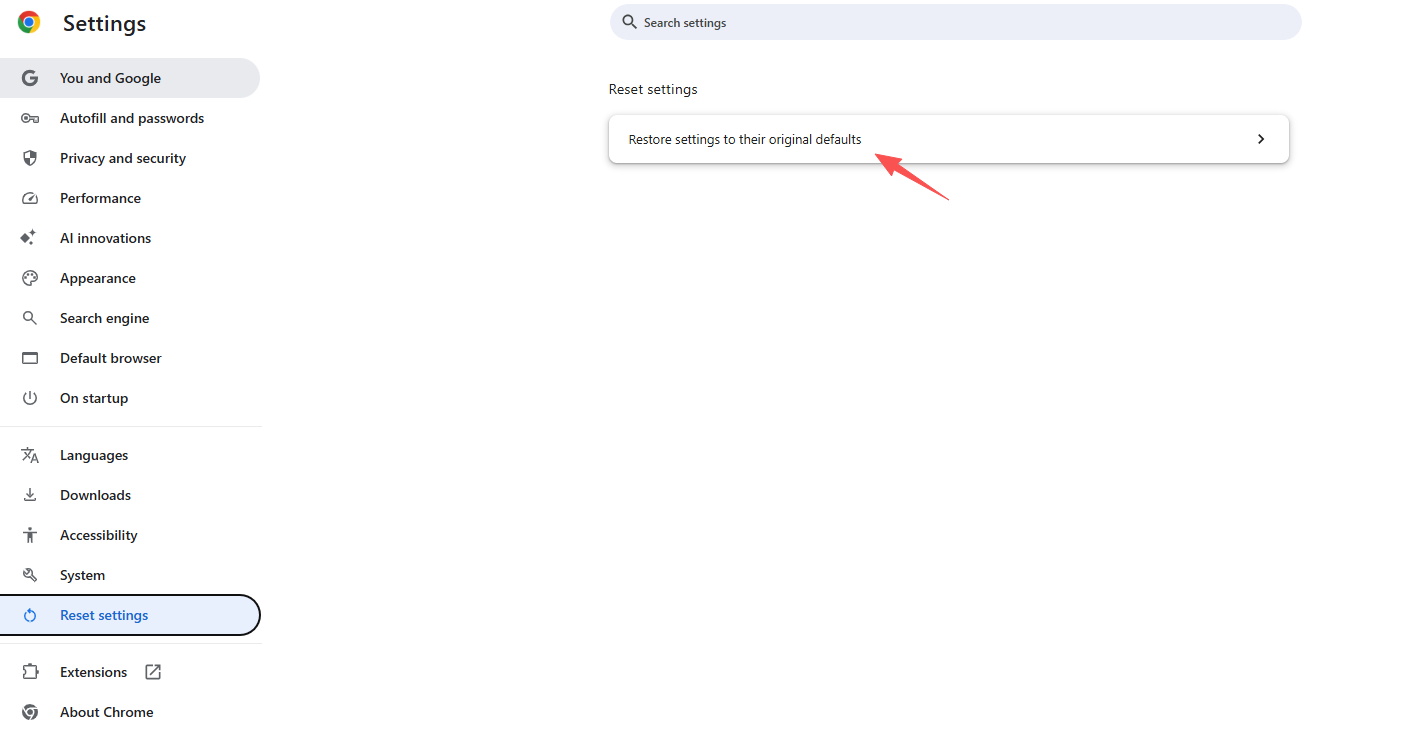Click the sparkle icon for AI innovations

tap(29, 238)
